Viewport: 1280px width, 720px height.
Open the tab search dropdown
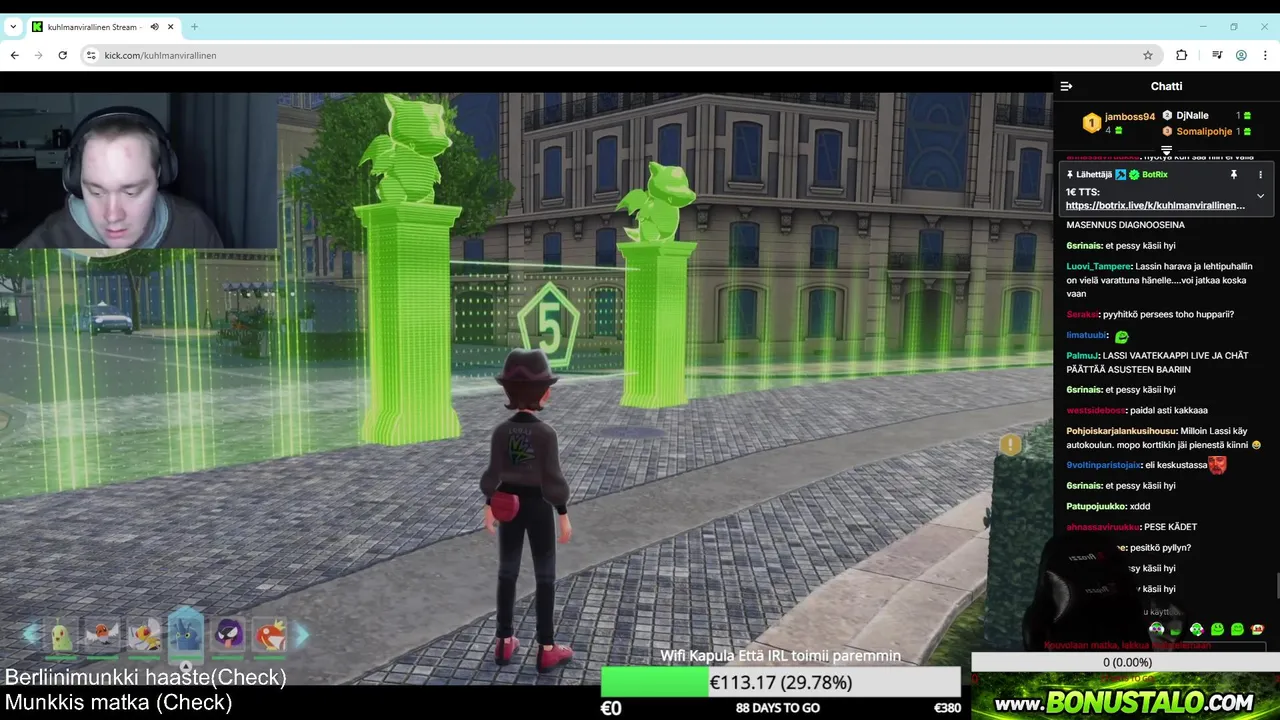(x=13, y=27)
